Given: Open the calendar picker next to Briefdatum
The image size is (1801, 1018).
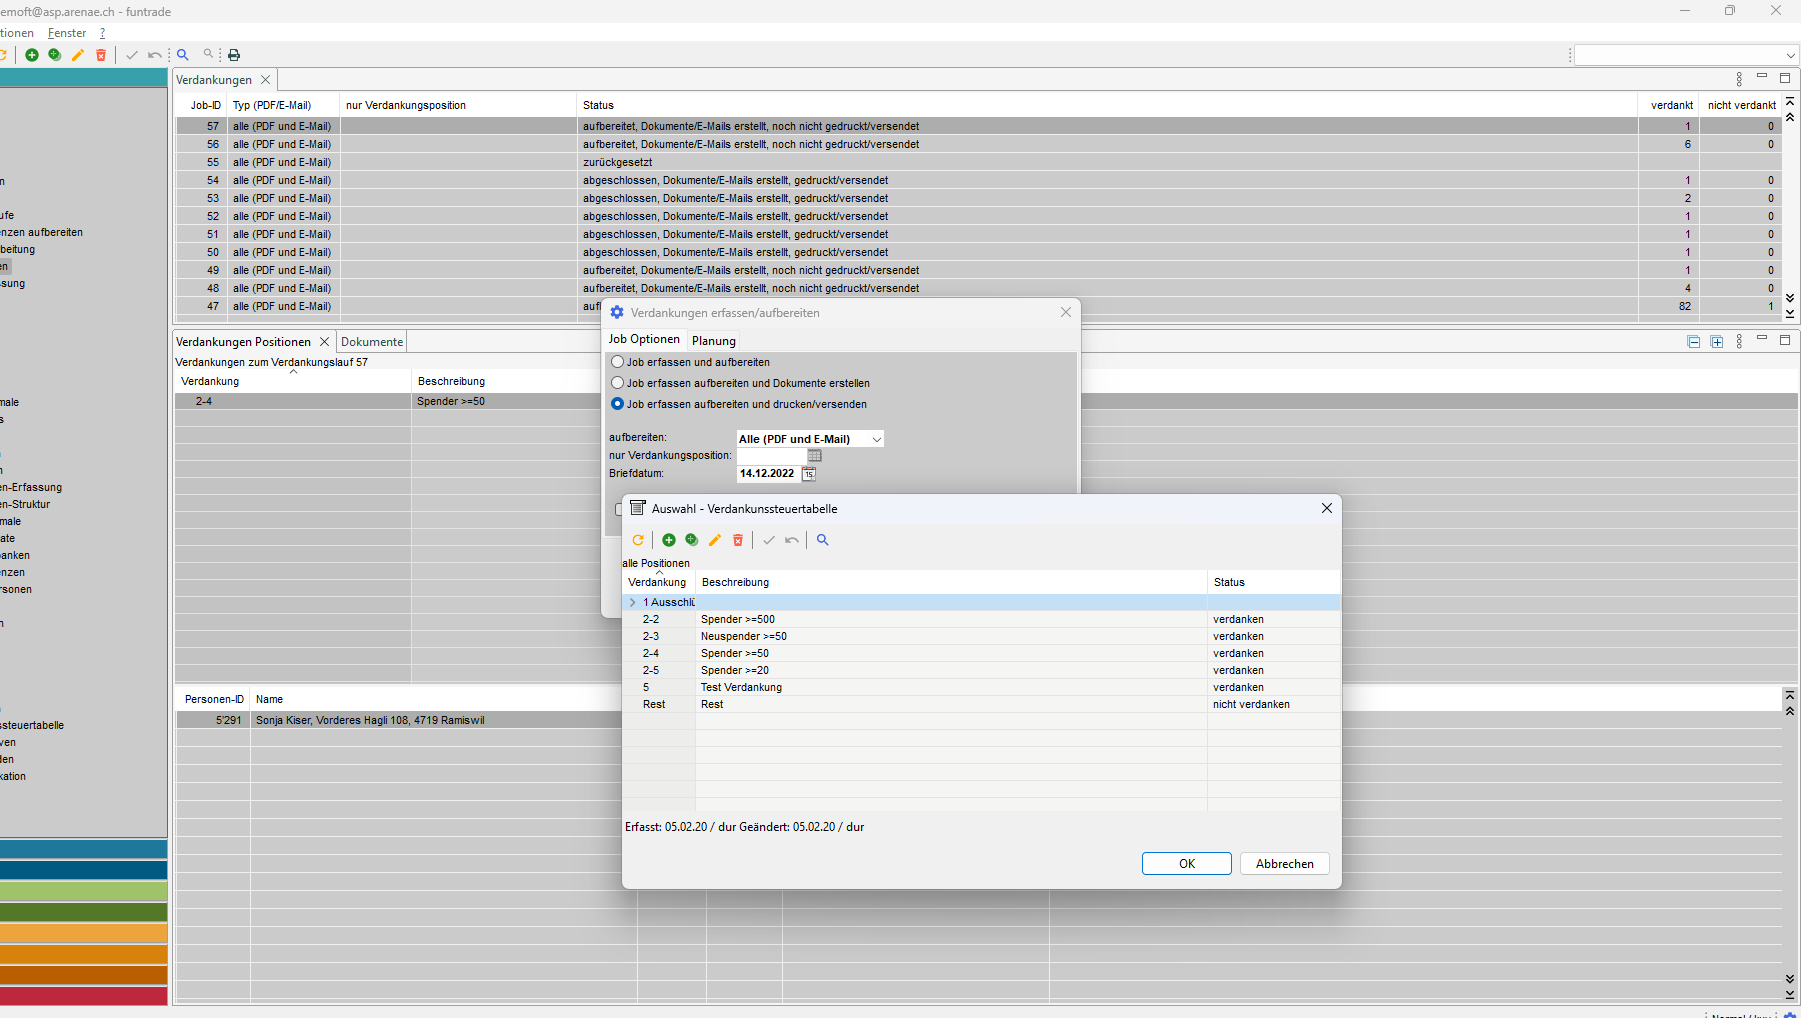Looking at the screenshot, I should pos(809,474).
